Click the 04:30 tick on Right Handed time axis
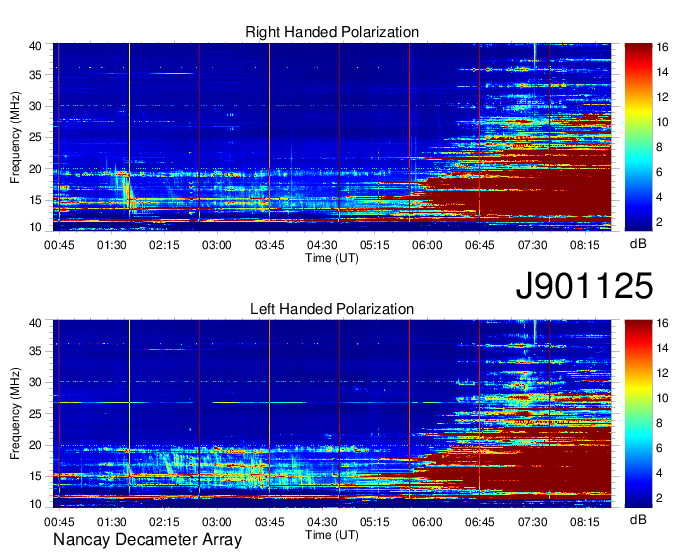The width and height of the screenshot is (680, 552). (x=322, y=245)
